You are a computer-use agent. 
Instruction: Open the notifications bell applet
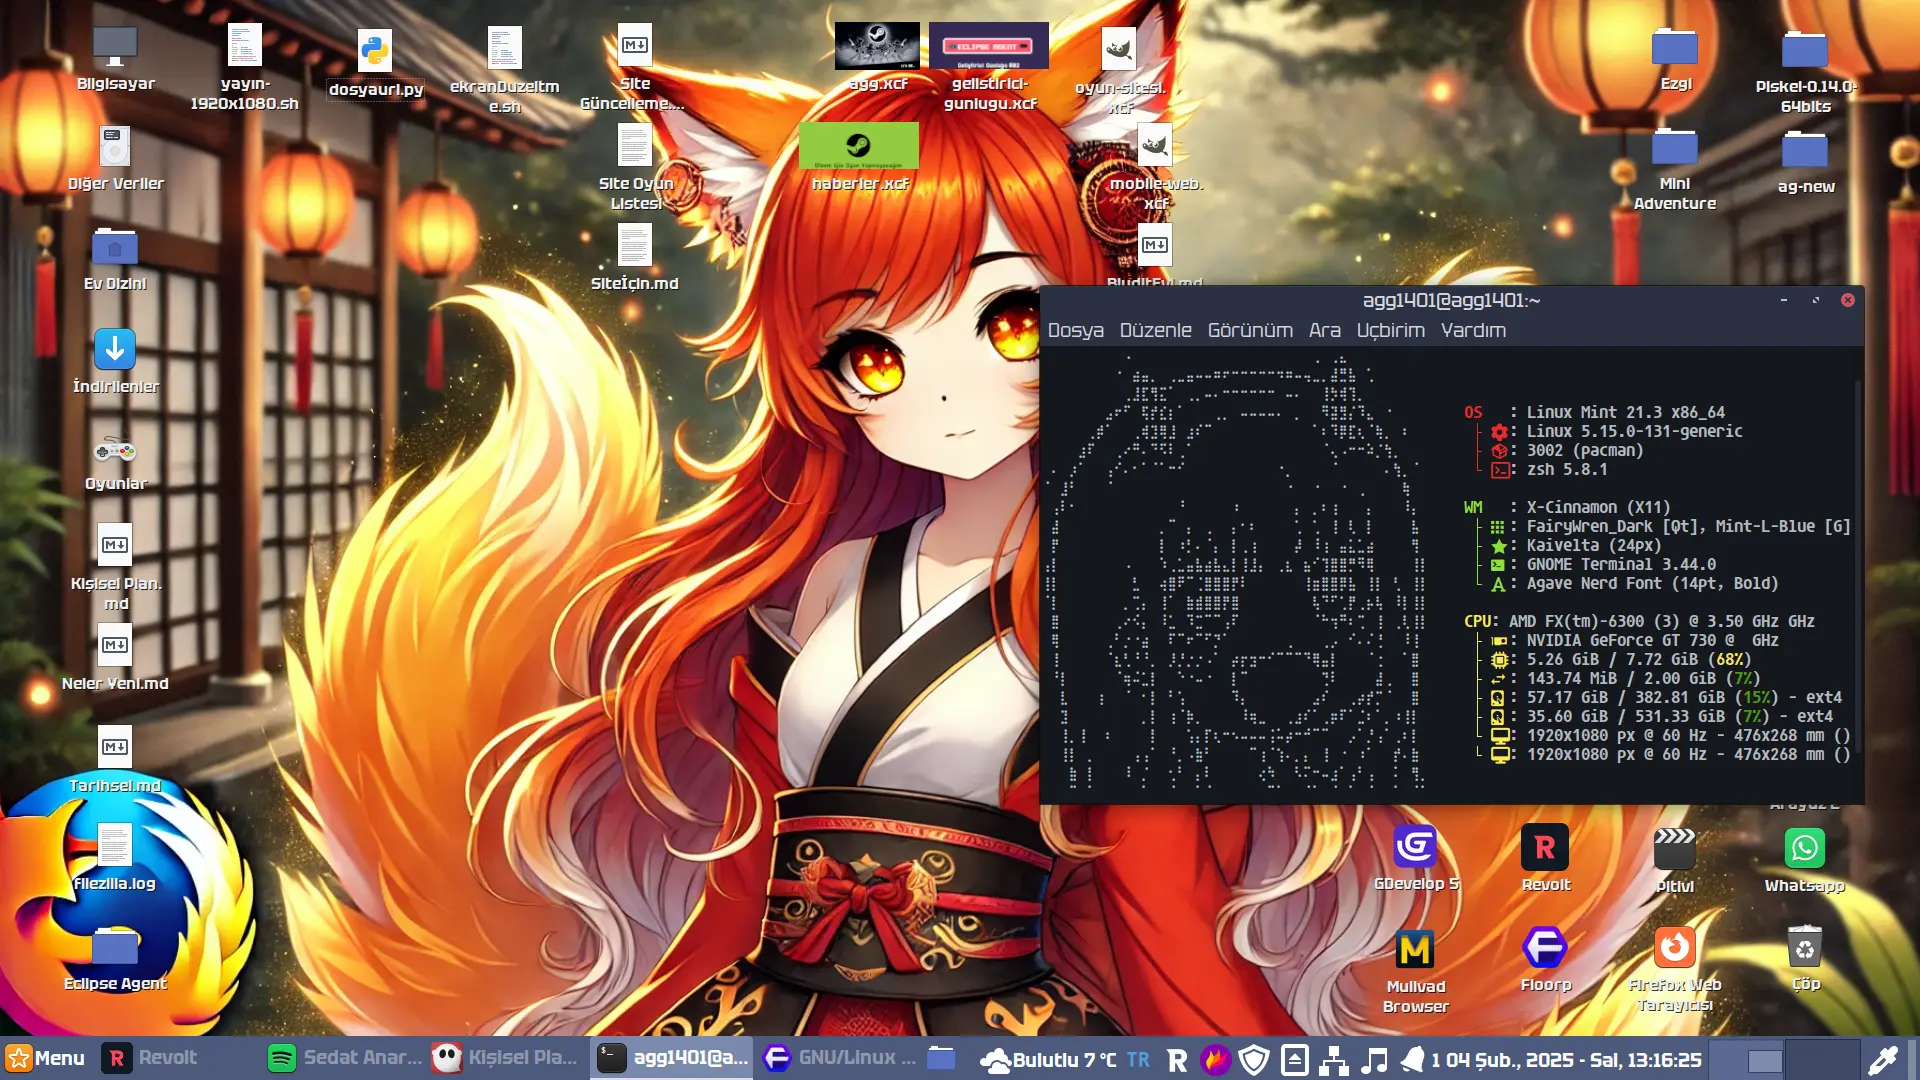point(1412,1060)
